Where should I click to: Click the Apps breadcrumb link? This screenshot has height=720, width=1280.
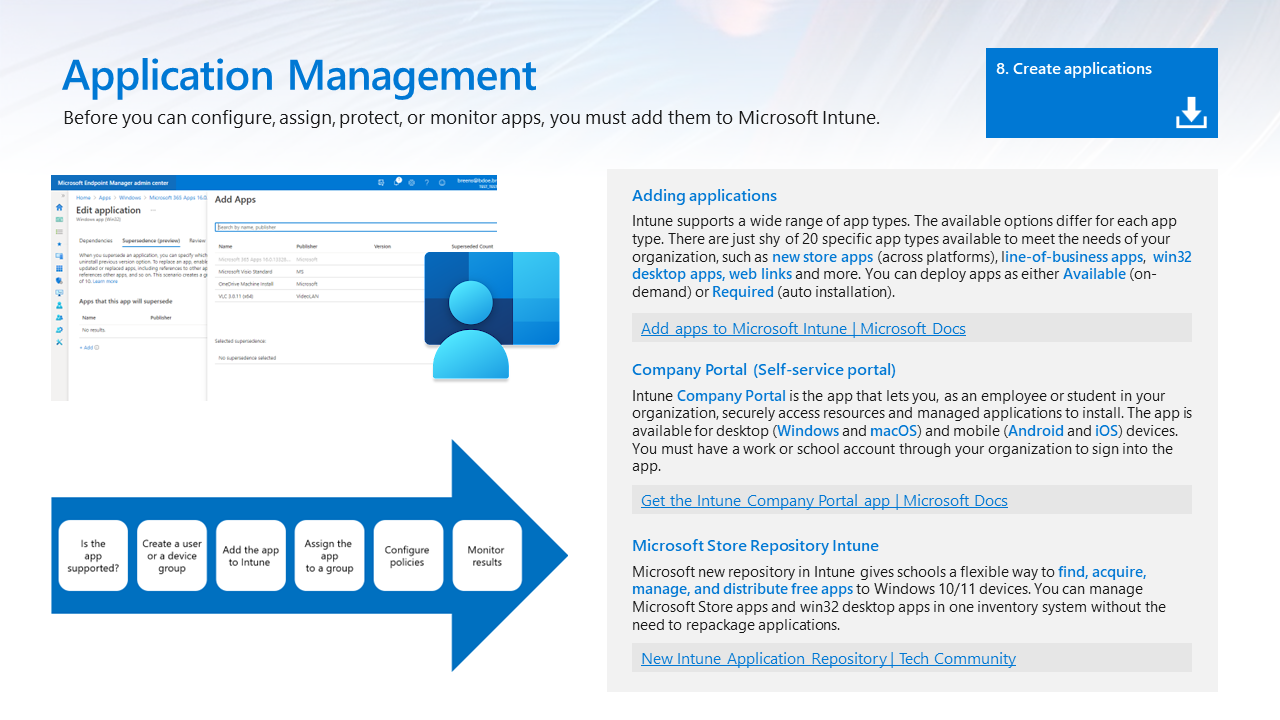pyautogui.click(x=105, y=198)
